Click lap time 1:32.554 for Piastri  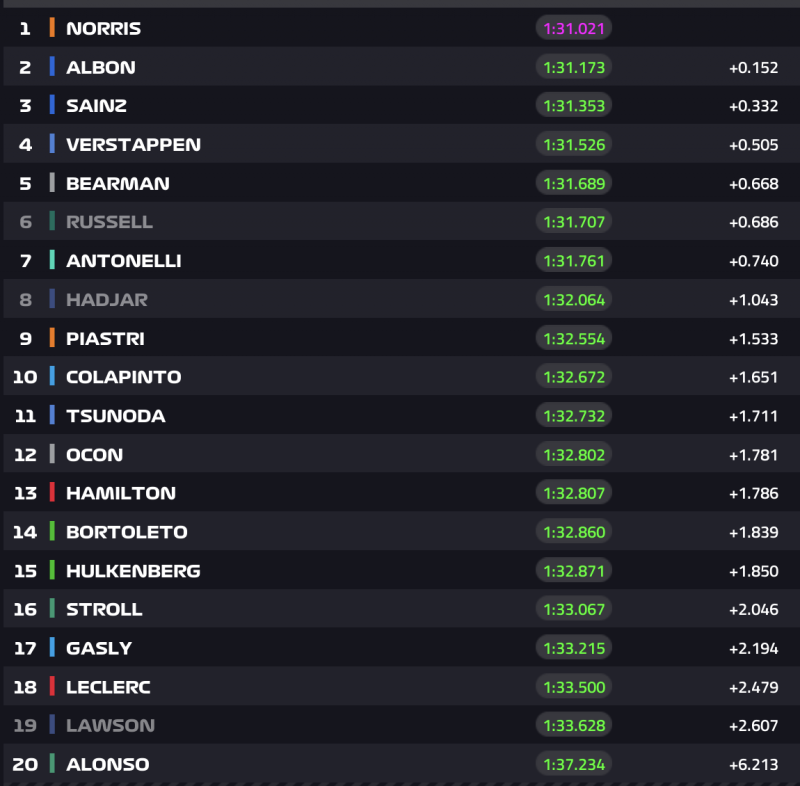pyautogui.click(x=573, y=338)
